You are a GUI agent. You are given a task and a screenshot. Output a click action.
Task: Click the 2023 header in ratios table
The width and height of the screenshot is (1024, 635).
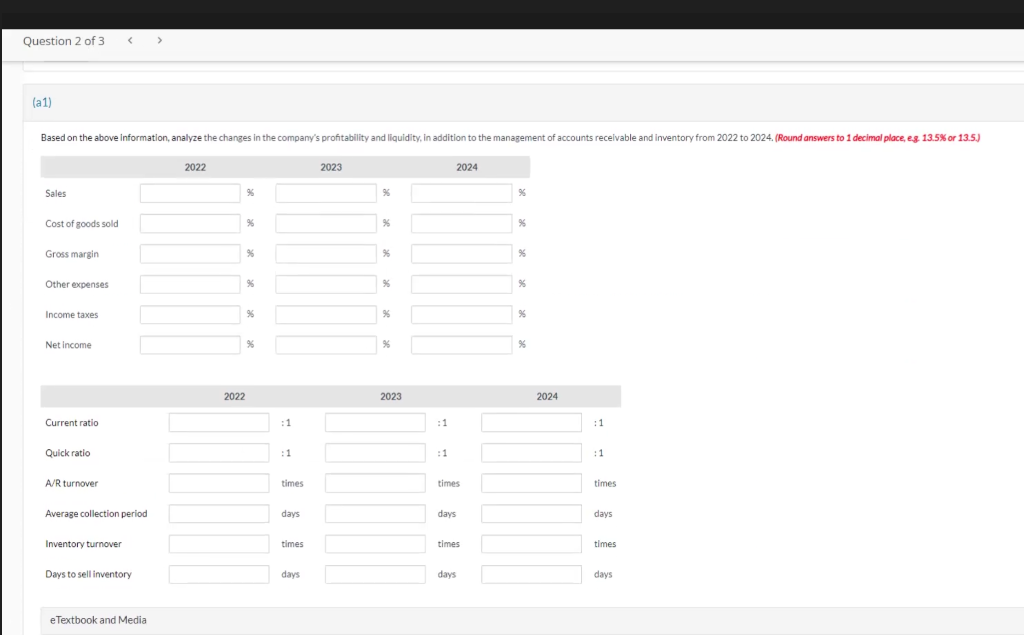click(391, 397)
